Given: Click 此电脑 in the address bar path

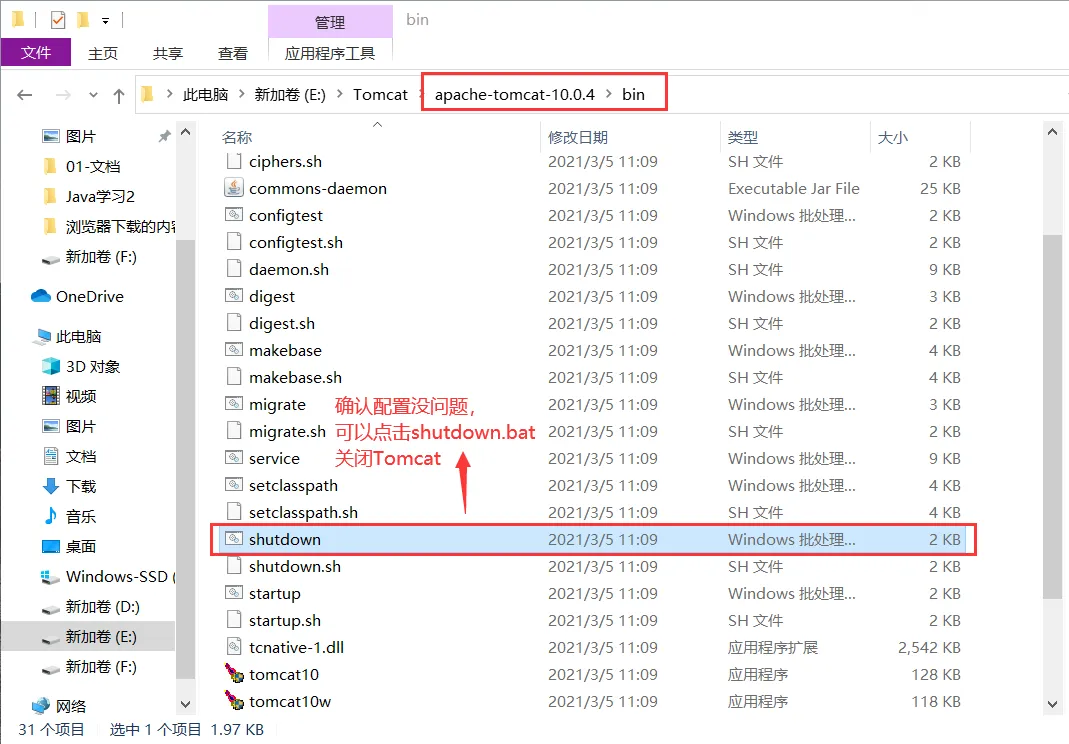Looking at the screenshot, I should (x=205, y=95).
